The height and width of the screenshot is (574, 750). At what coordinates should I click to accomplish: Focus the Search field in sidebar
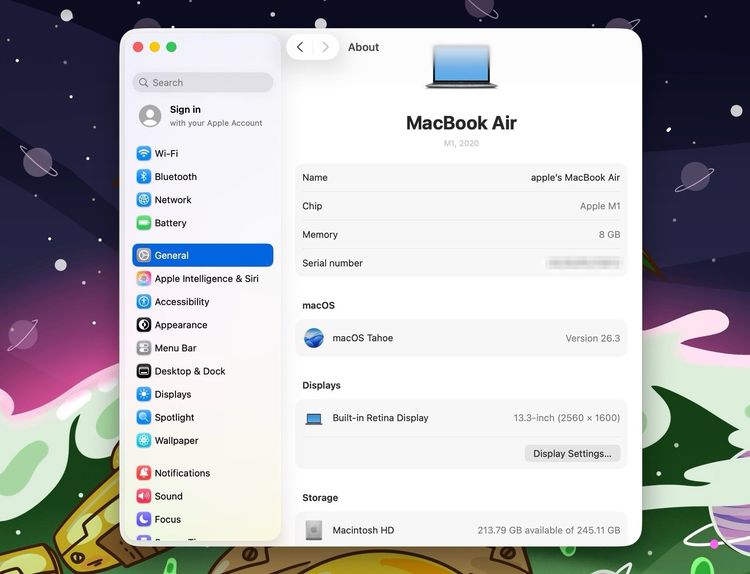[x=203, y=82]
